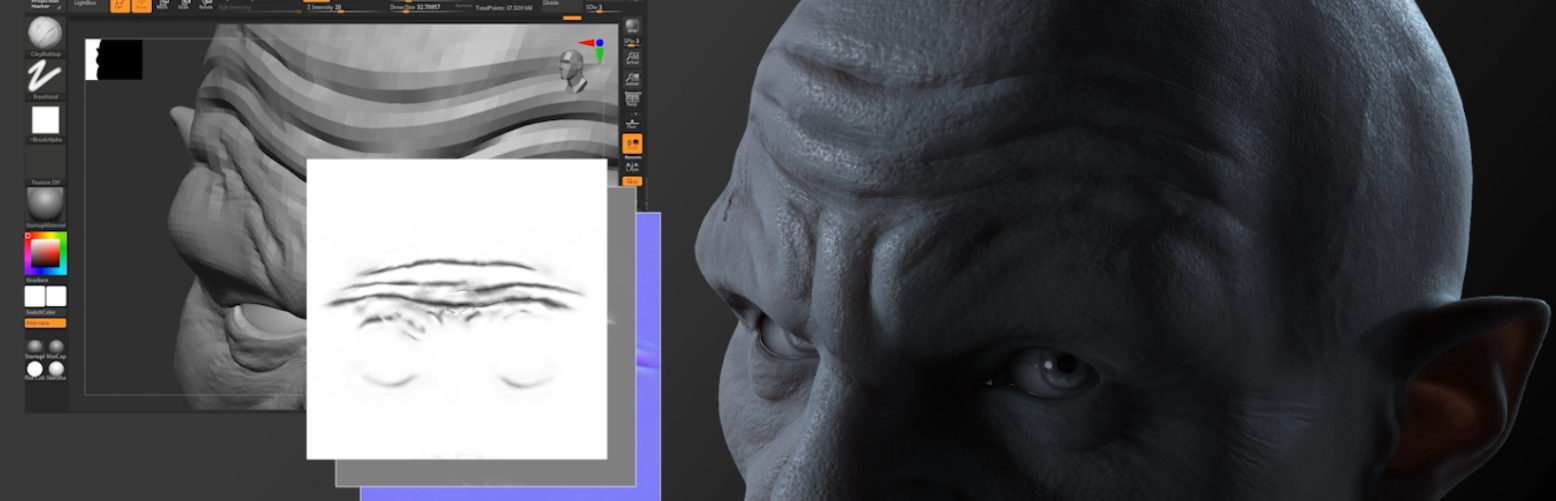Adjust the SDiv subdivision slider
Screen dimensions: 1556x501
click(606, 7)
